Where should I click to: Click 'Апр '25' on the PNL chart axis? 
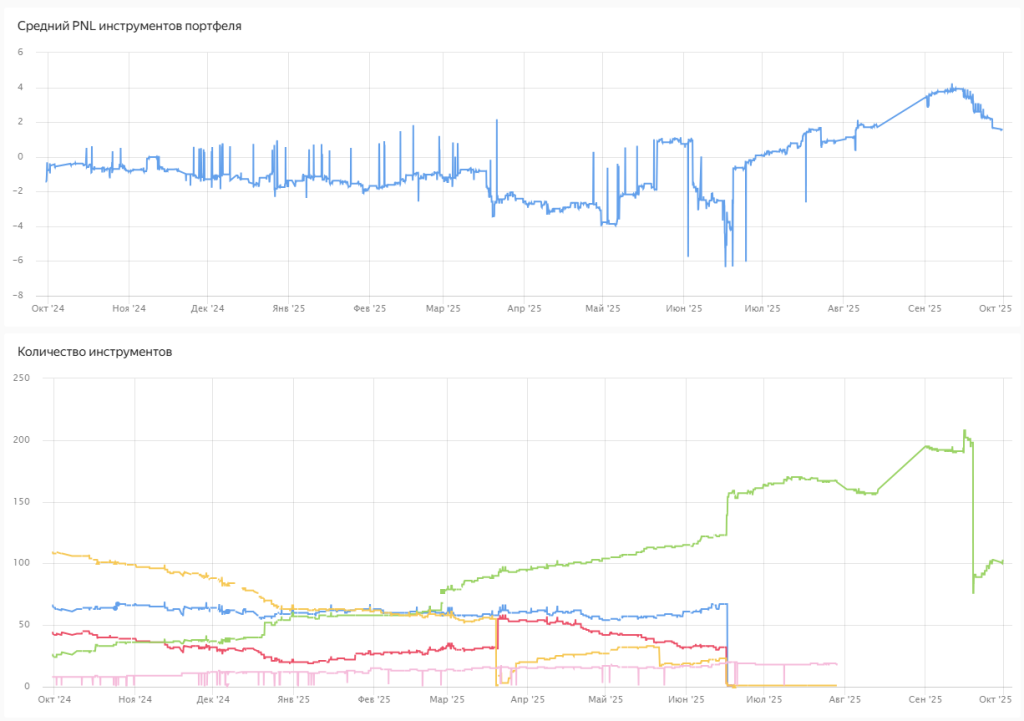point(524,309)
